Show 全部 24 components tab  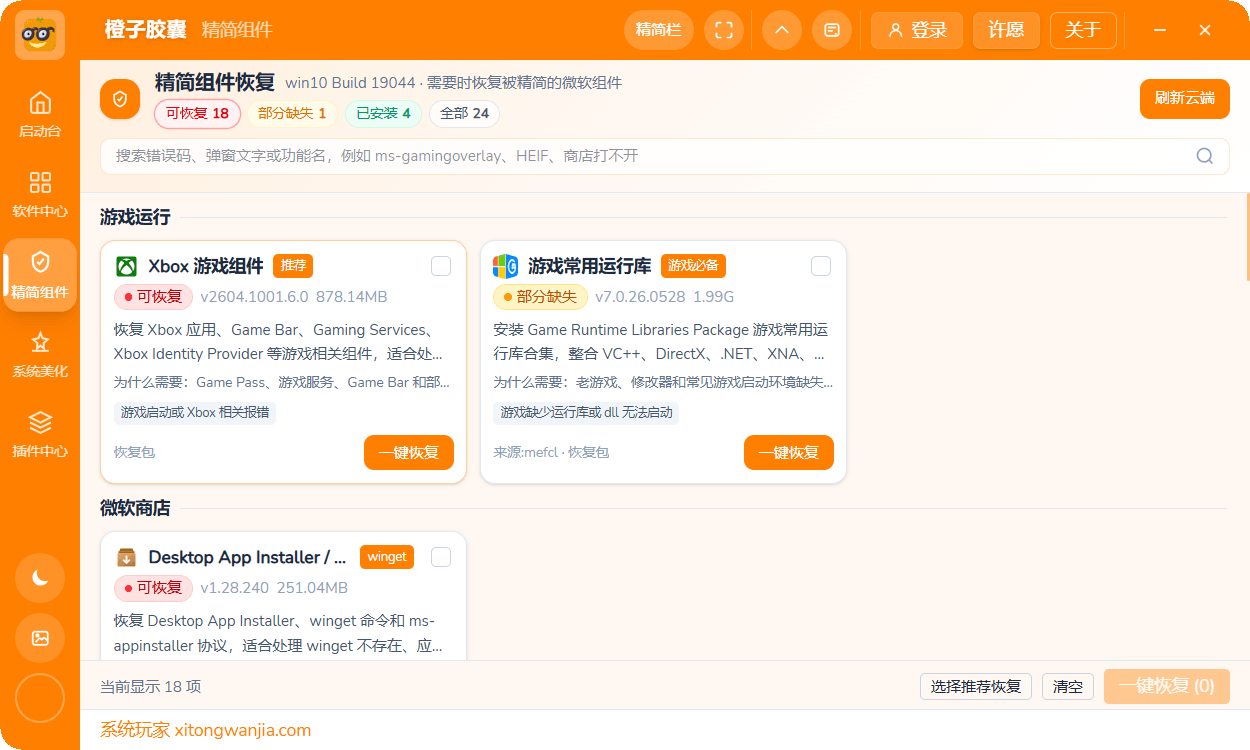point(464,114)
